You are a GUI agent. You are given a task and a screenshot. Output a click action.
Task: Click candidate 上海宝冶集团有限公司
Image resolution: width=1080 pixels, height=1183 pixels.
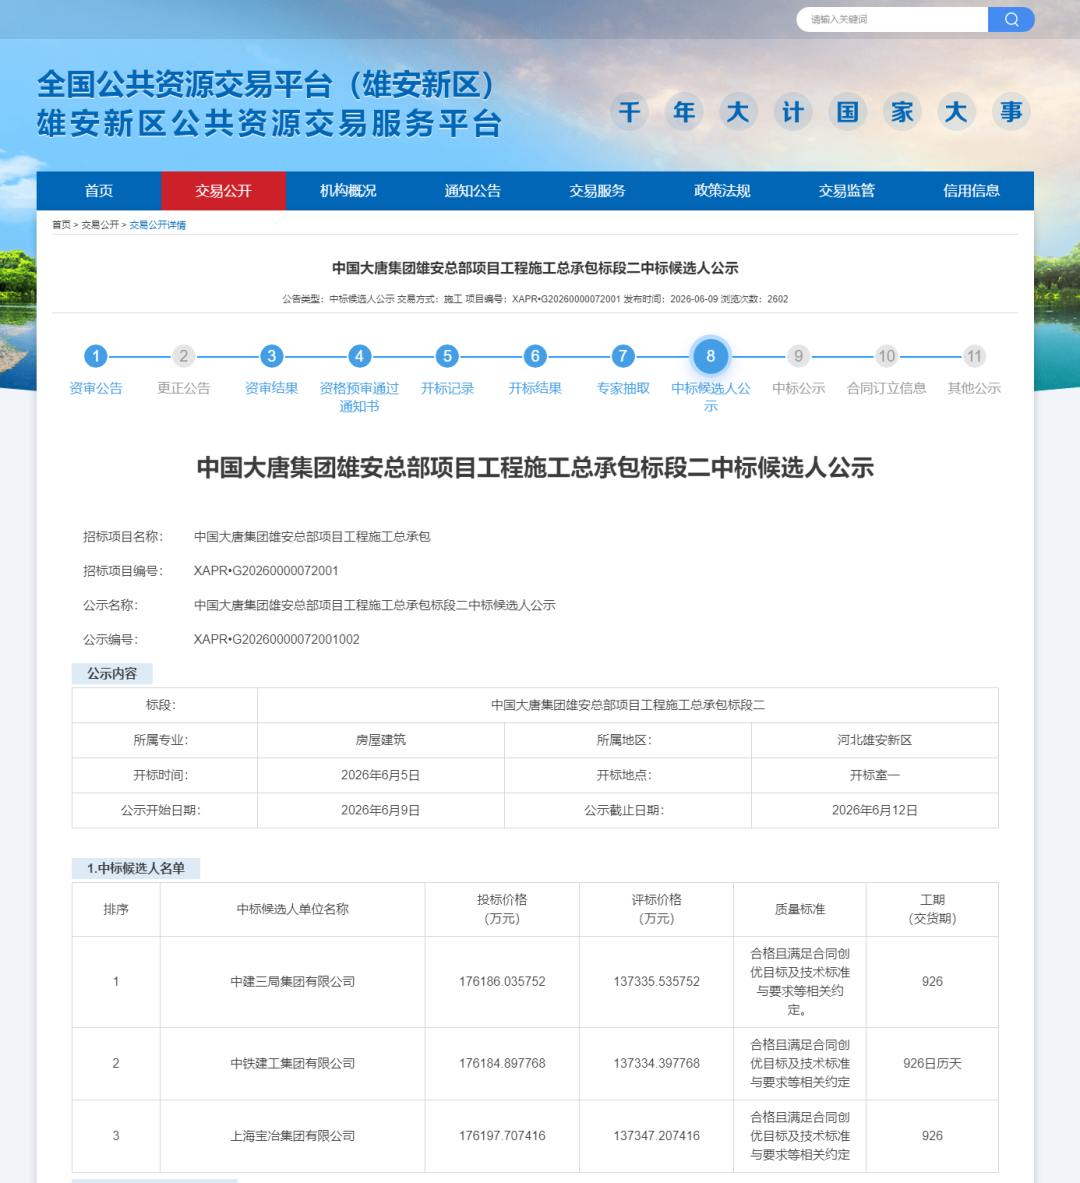pos(293,1135)
